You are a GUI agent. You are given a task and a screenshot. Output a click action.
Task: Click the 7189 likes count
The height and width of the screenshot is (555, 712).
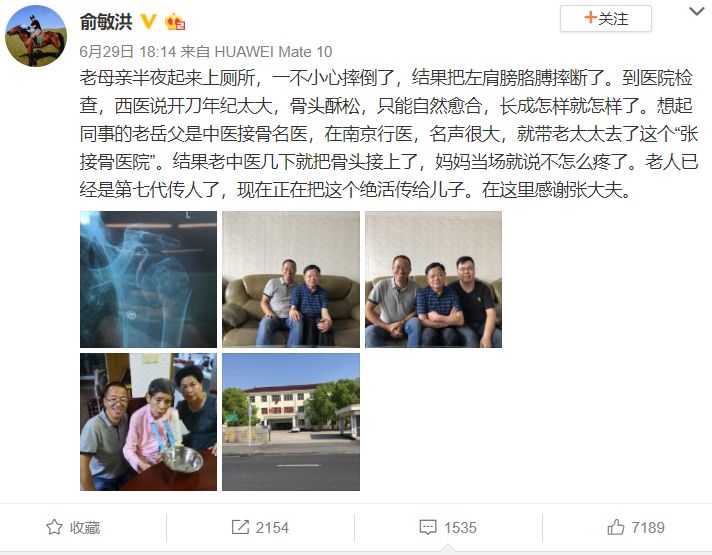point(648,527)
